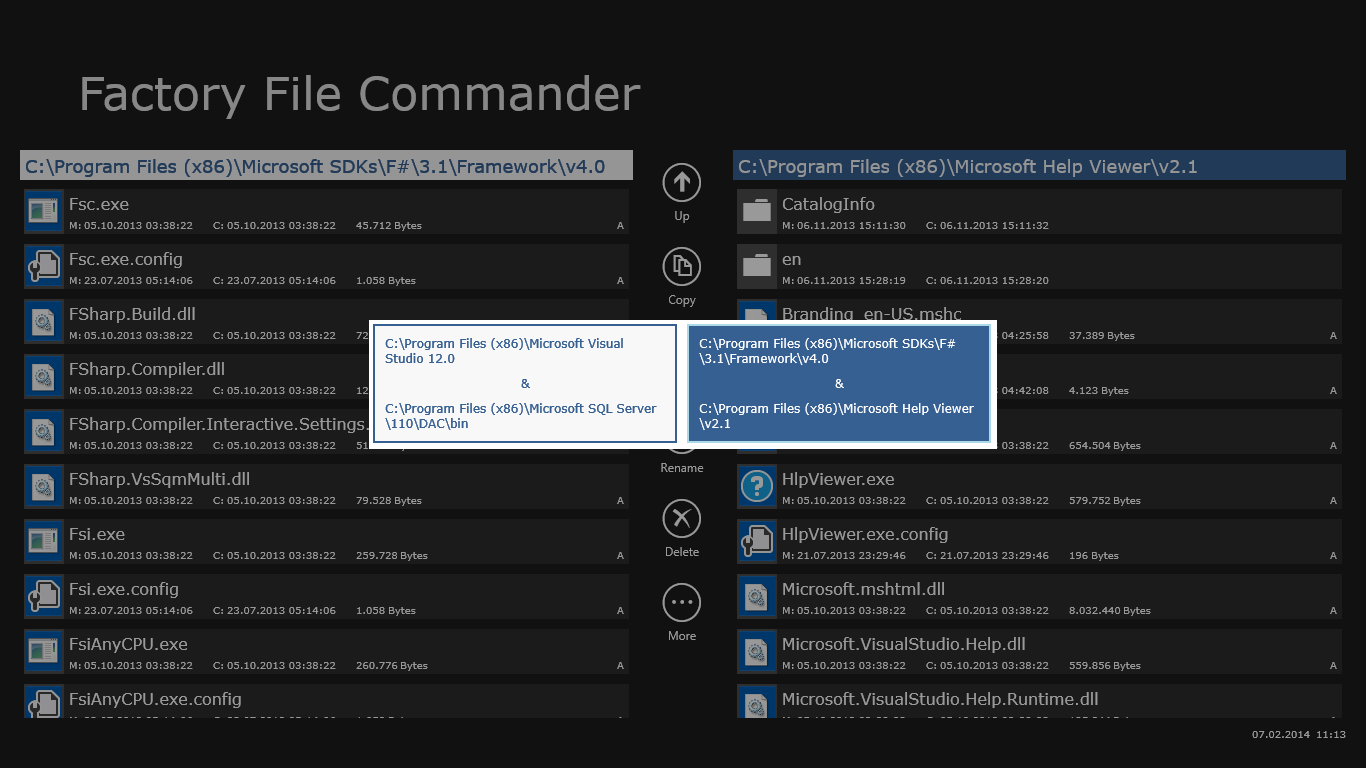Click the FsiAnyCPU.exe.config file name
This screenshot has width=1366, height=768.
point(155,700)
